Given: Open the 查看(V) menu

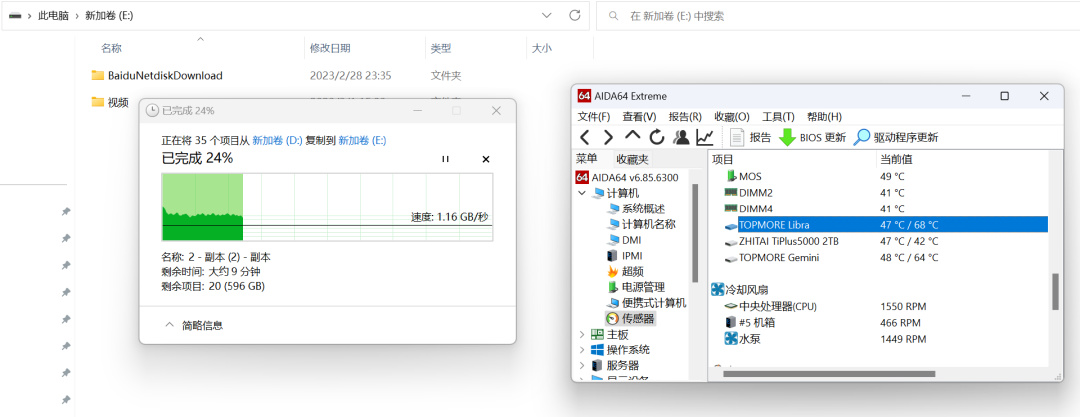Looking at the screenshot, I should click(639, 116).
